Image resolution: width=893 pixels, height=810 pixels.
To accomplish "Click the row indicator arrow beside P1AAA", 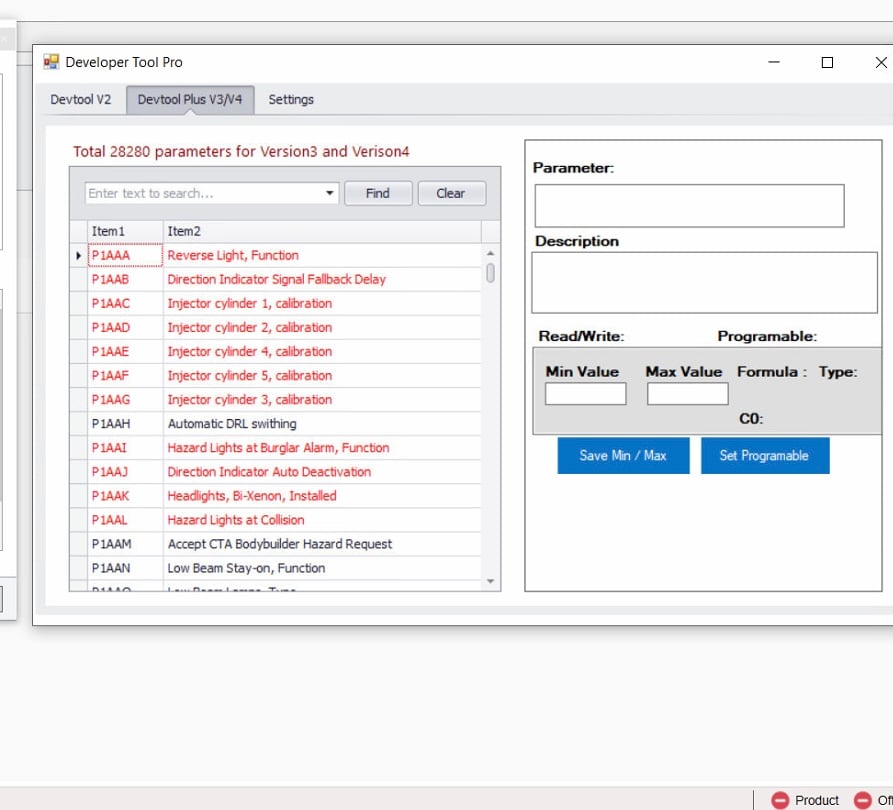I will 79,255.
